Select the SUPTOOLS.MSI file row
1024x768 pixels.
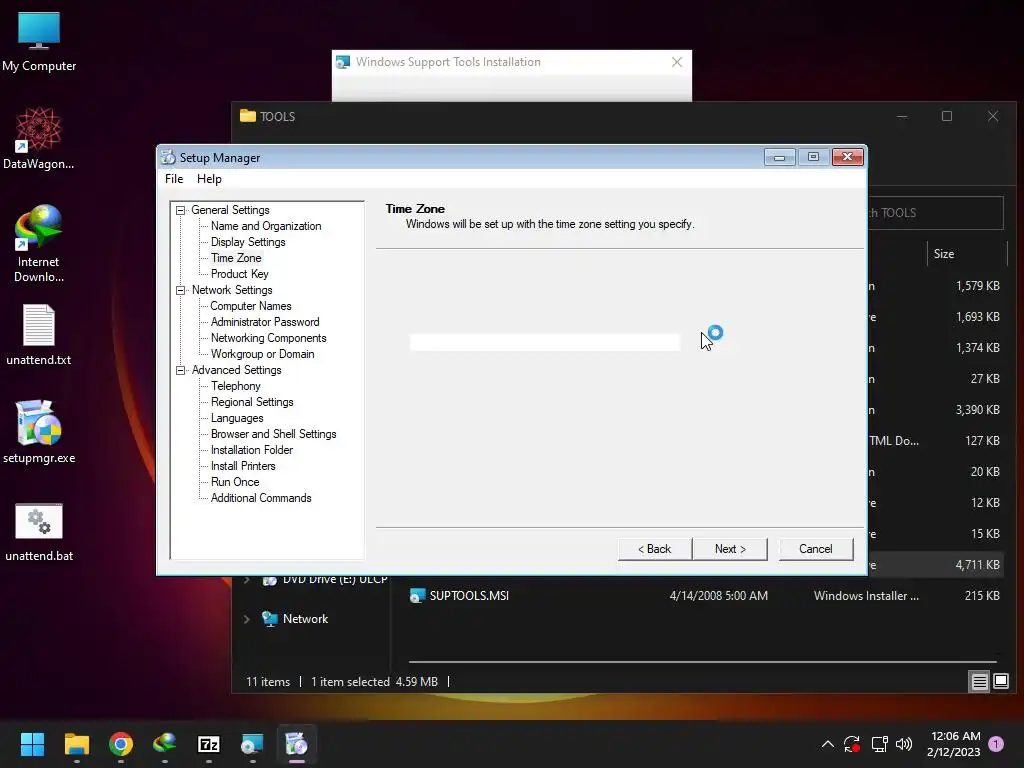pos(704,596)
